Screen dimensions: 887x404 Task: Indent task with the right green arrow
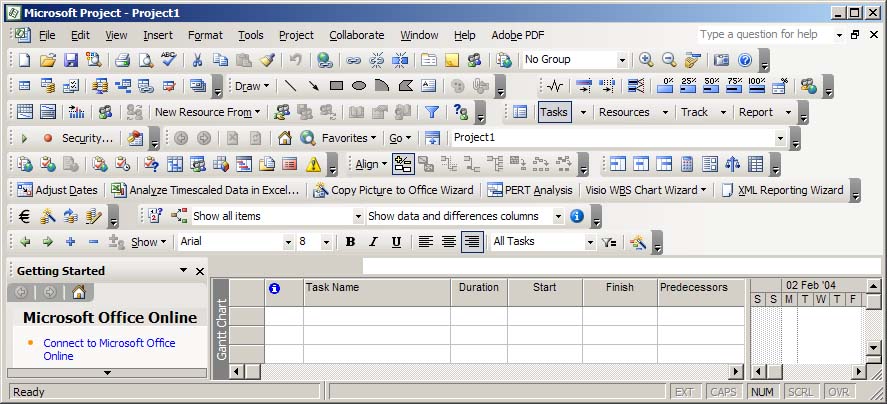[x=48, y=242]
